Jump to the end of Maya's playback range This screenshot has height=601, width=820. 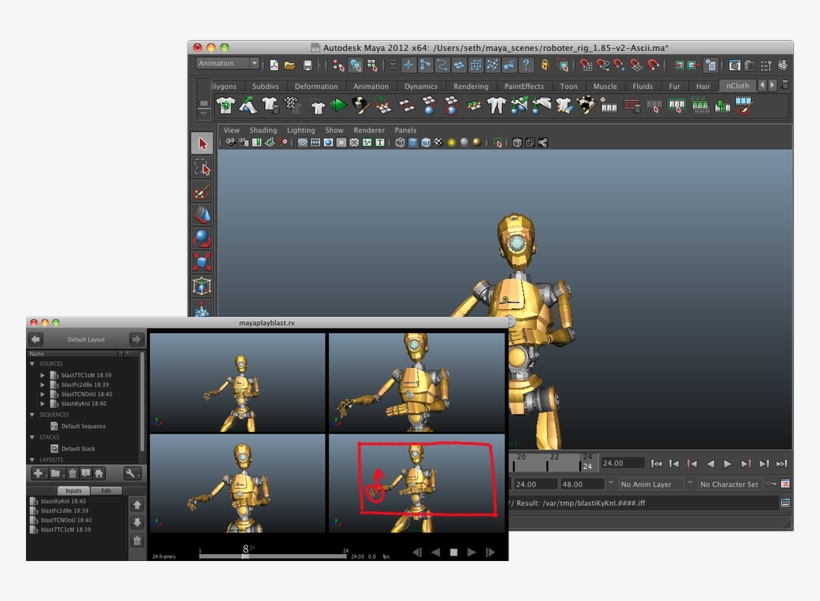[781, 464]
